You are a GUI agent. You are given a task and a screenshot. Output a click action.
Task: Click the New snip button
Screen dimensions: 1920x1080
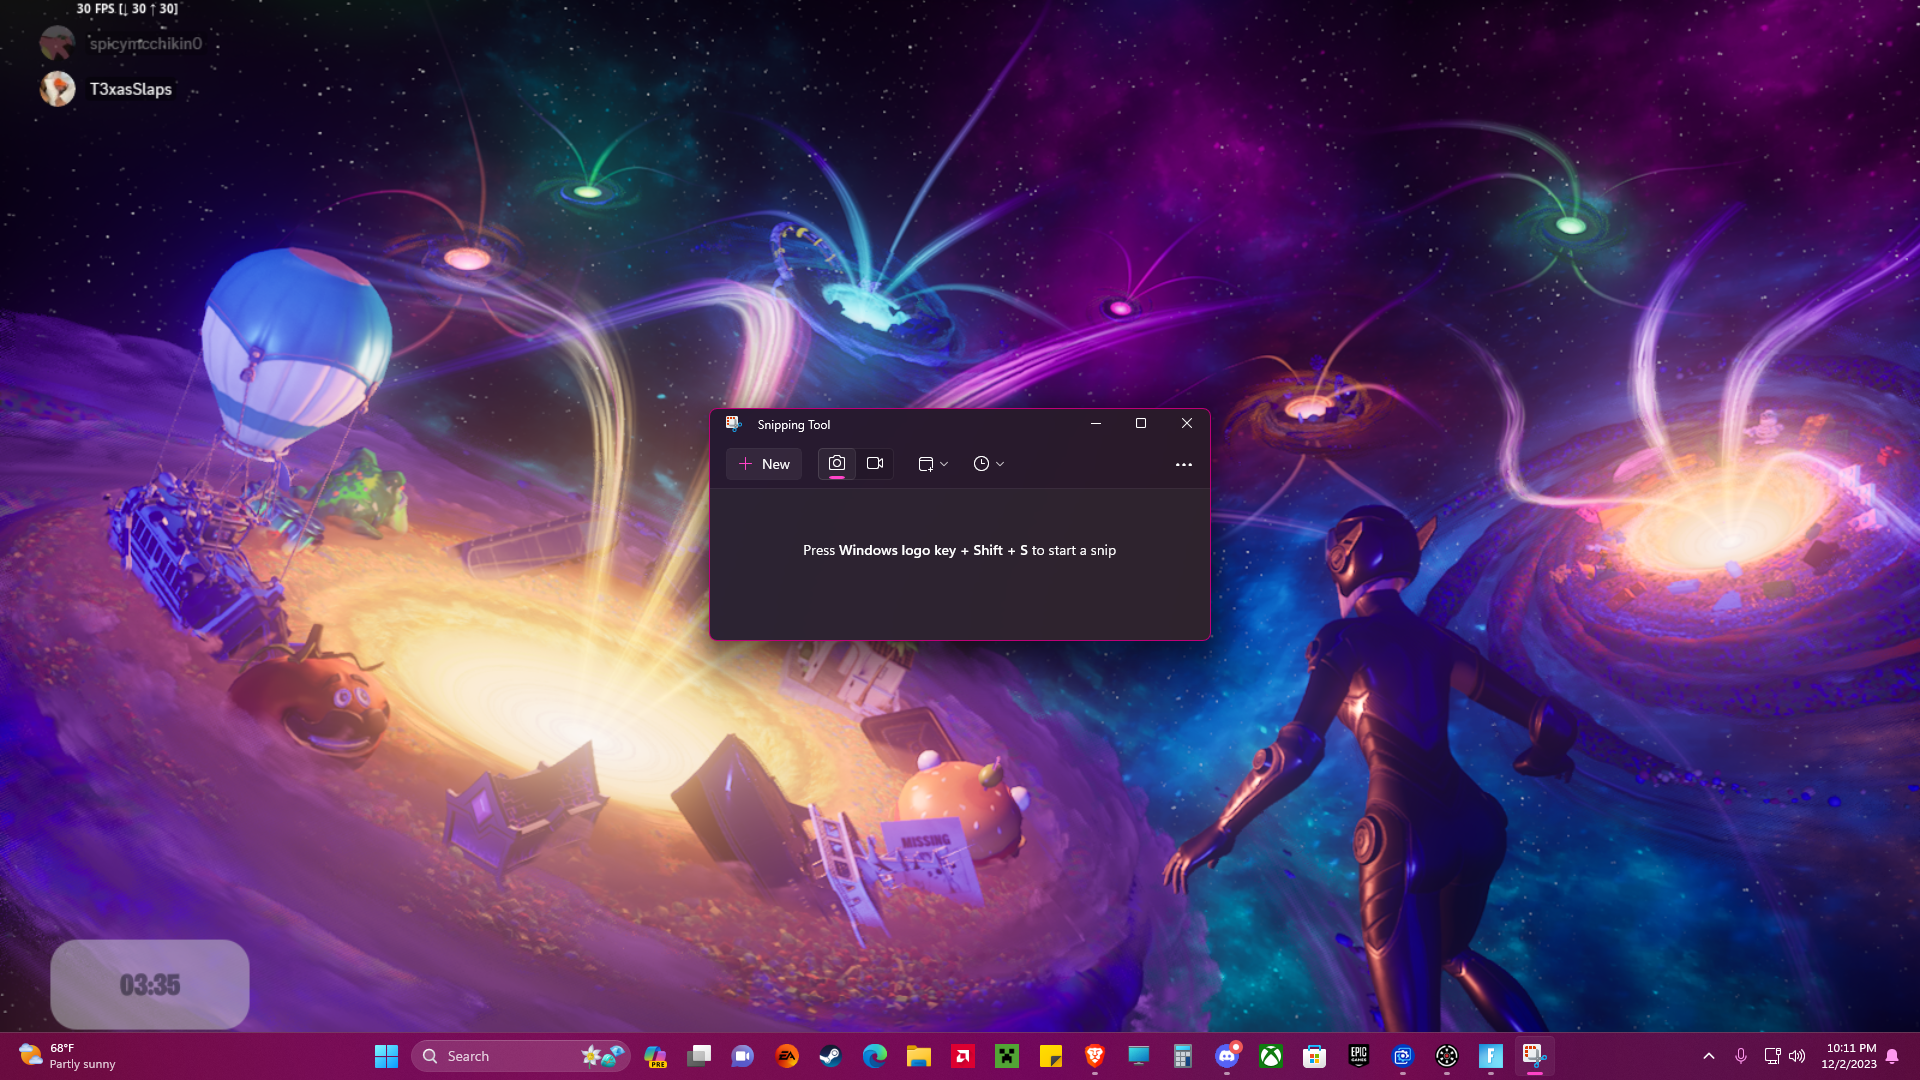click(764, 464)
